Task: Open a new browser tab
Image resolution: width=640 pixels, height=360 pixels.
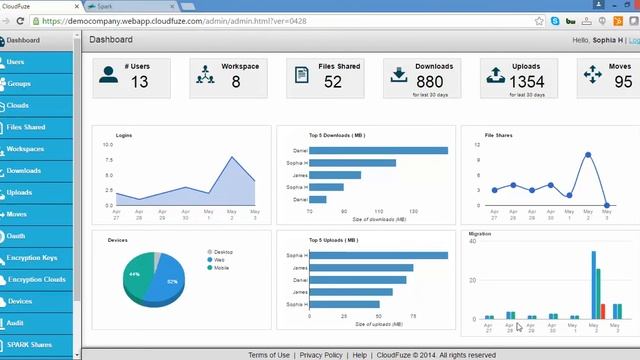Action: [x=188, y=7]
